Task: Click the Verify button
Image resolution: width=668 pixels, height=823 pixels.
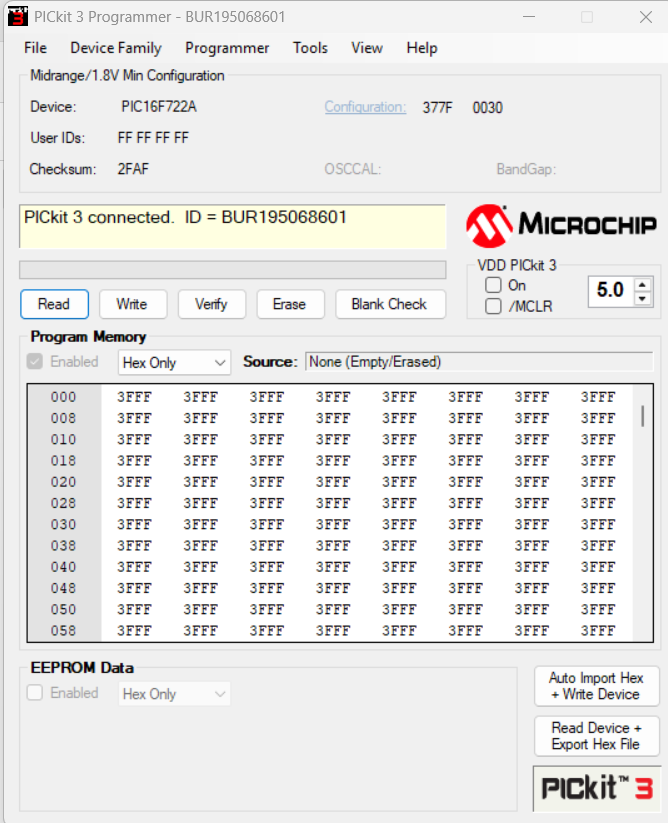Action: tap(211, 304)
